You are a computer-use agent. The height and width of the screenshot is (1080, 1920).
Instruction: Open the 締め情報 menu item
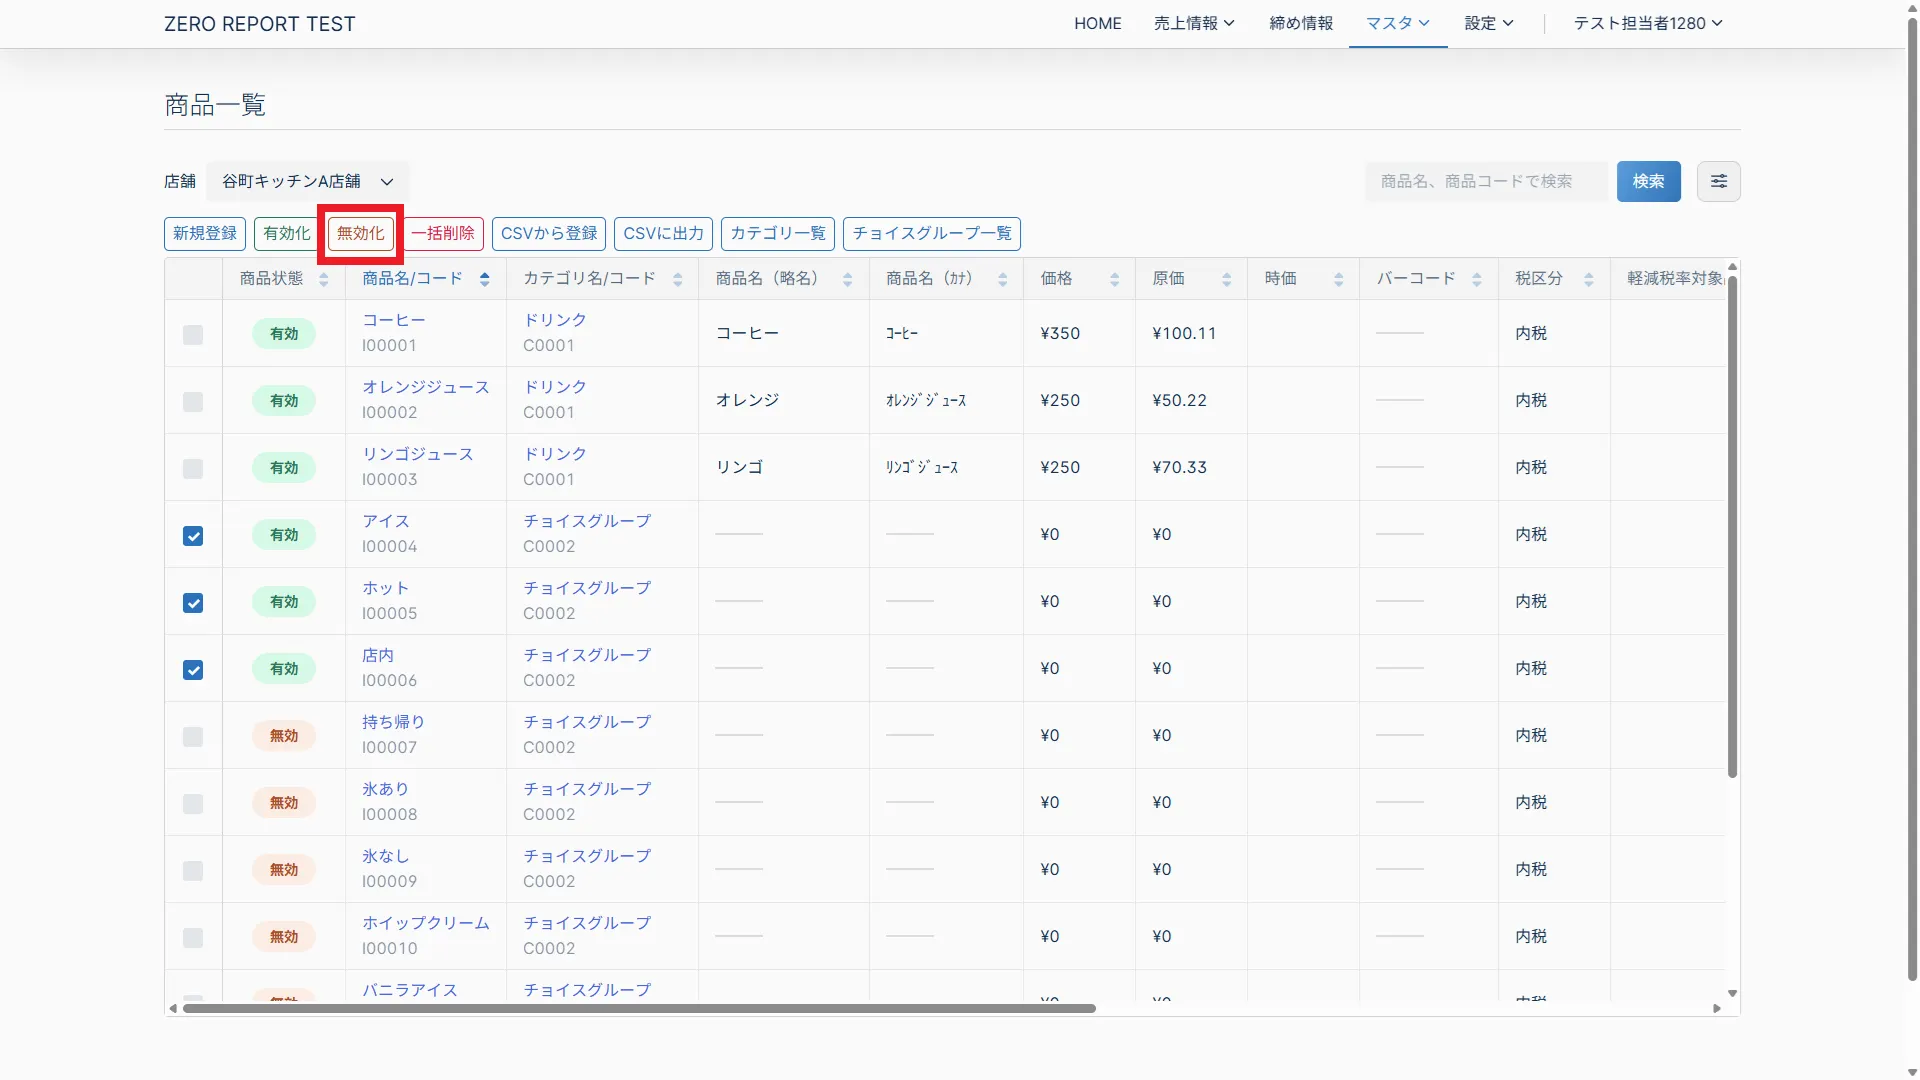coord(1300,23)
